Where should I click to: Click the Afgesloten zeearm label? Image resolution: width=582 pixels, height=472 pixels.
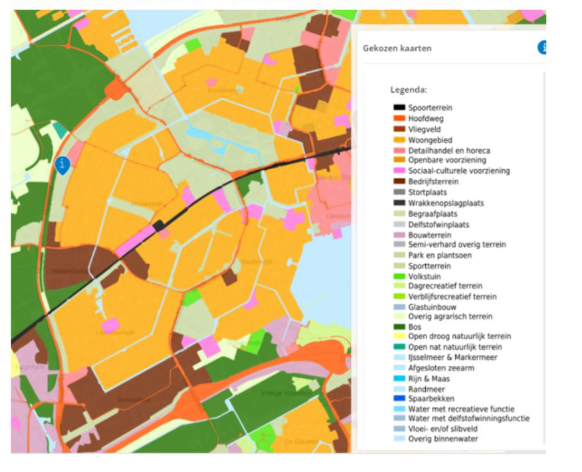tap(441, 368)
